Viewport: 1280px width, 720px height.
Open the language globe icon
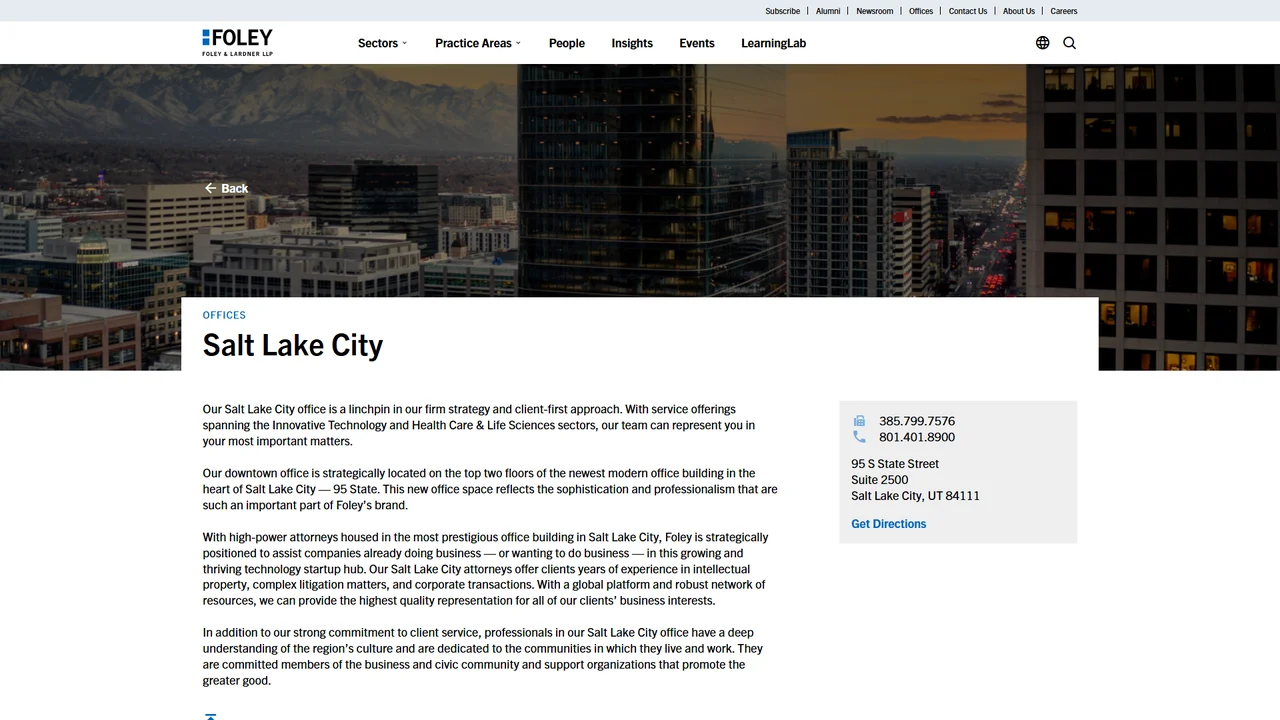point(1043,43)
